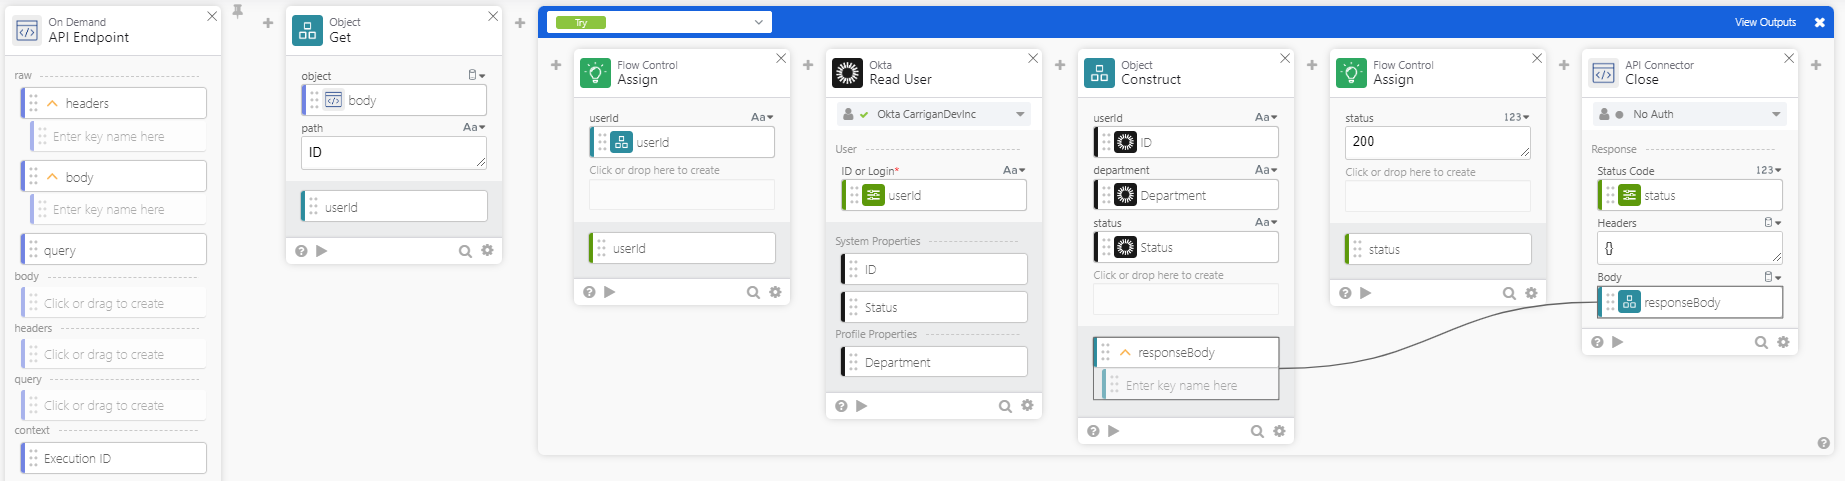Click the pin icon beside API Endpoint card
Viewport: 1845px width, 481px height.
tap(238, 12)
